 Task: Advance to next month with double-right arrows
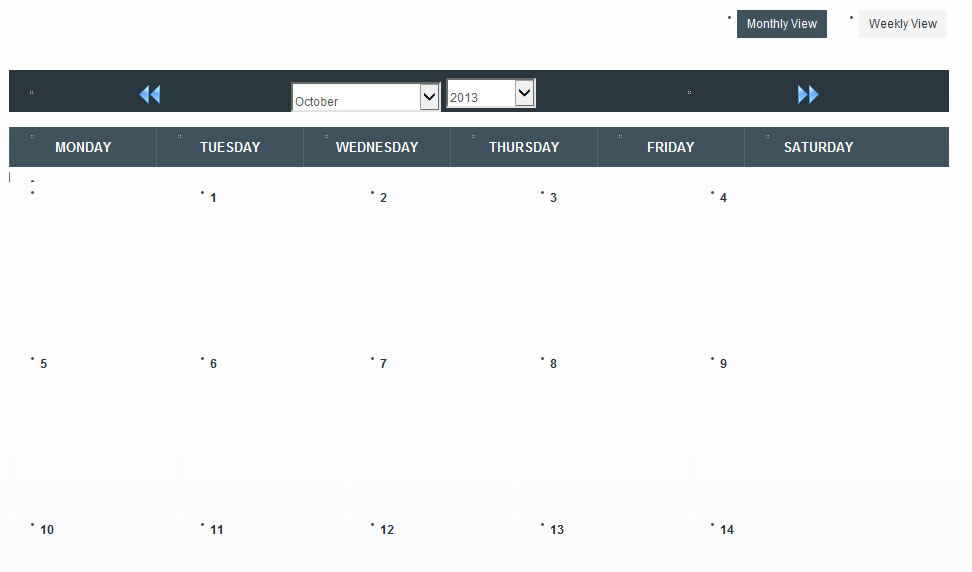point(808,94)
